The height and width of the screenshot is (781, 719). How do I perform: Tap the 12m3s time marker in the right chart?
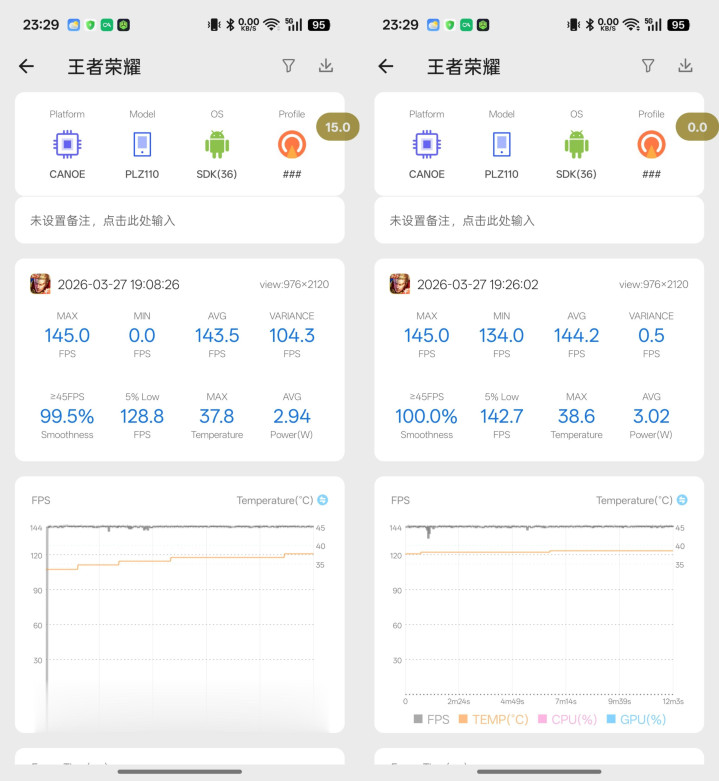(x=673, y=701)
